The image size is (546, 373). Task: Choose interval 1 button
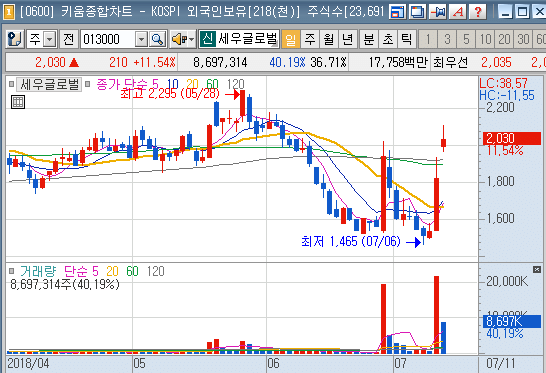[428, 39]
